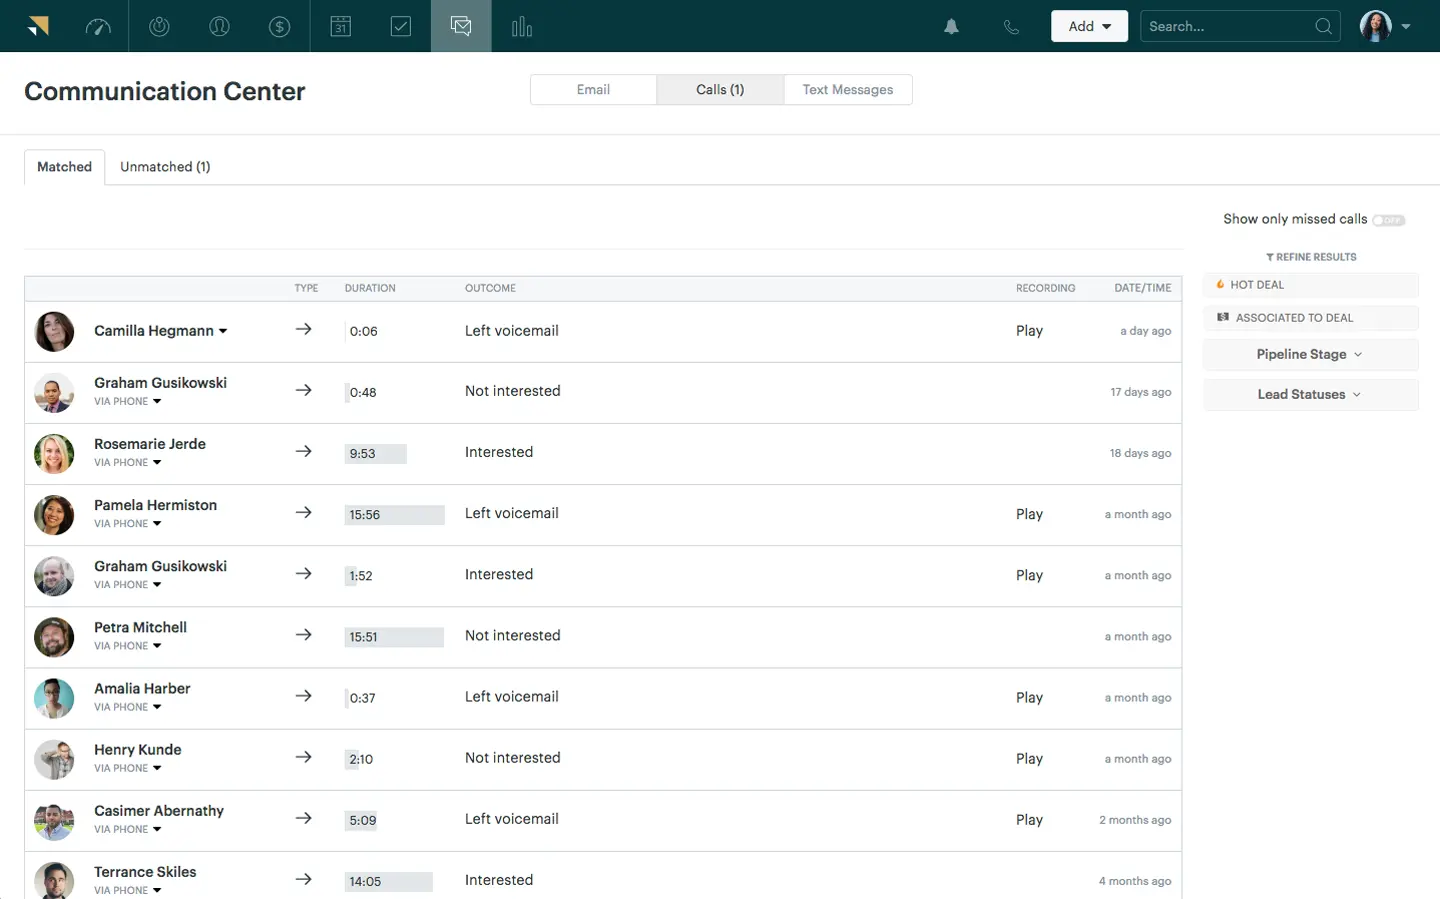Expand Camilla Hegmann's name dropdown
The width and height of the screenshot is (1440, 899).
pos(222,330)
